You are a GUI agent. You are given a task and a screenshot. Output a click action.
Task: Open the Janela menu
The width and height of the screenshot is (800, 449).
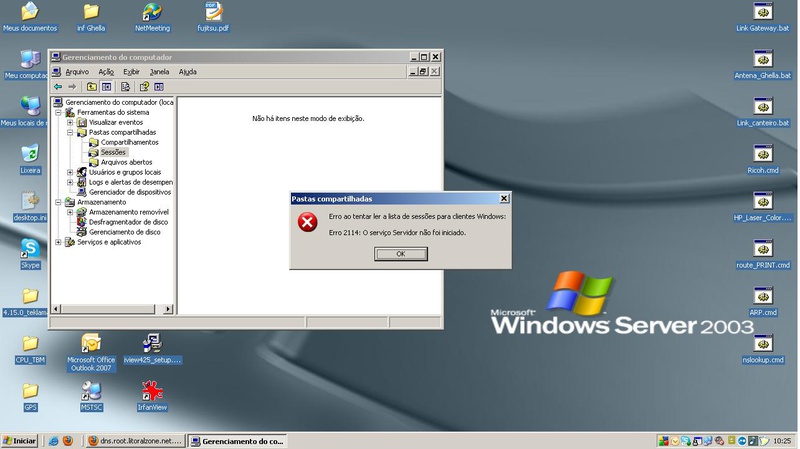coord(159,72)
